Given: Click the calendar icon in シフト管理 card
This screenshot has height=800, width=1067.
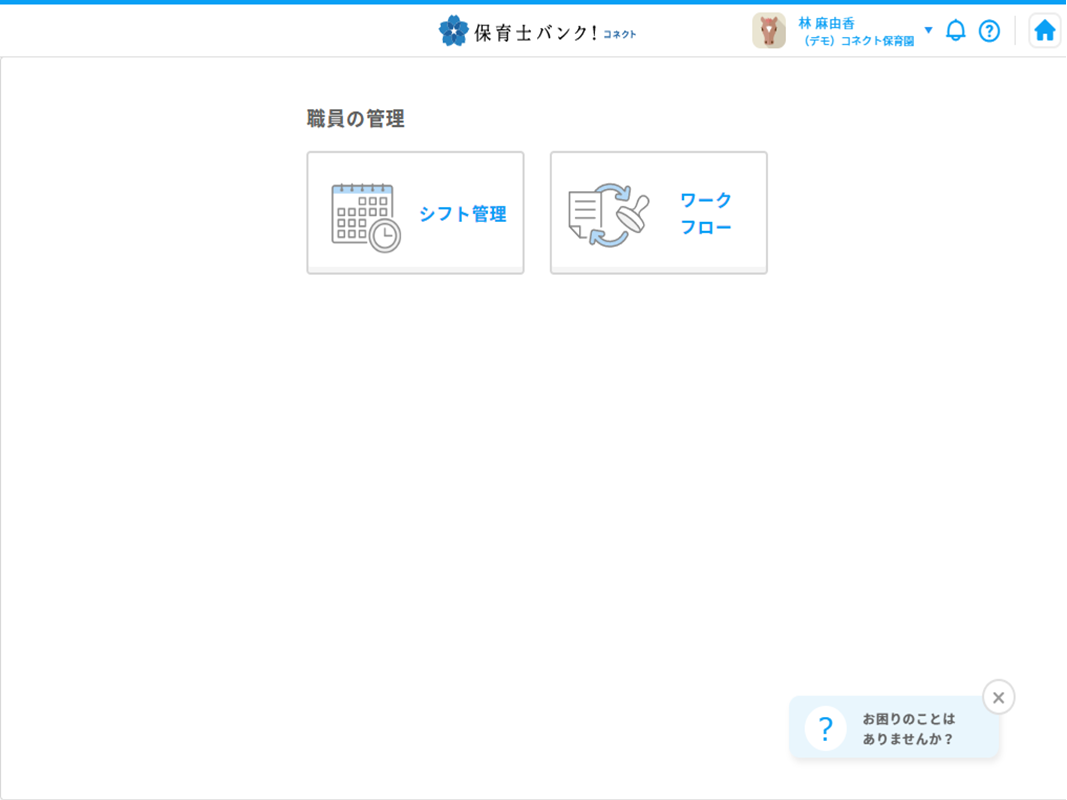Looking at the screenshot, I should (x=360, y=214).
